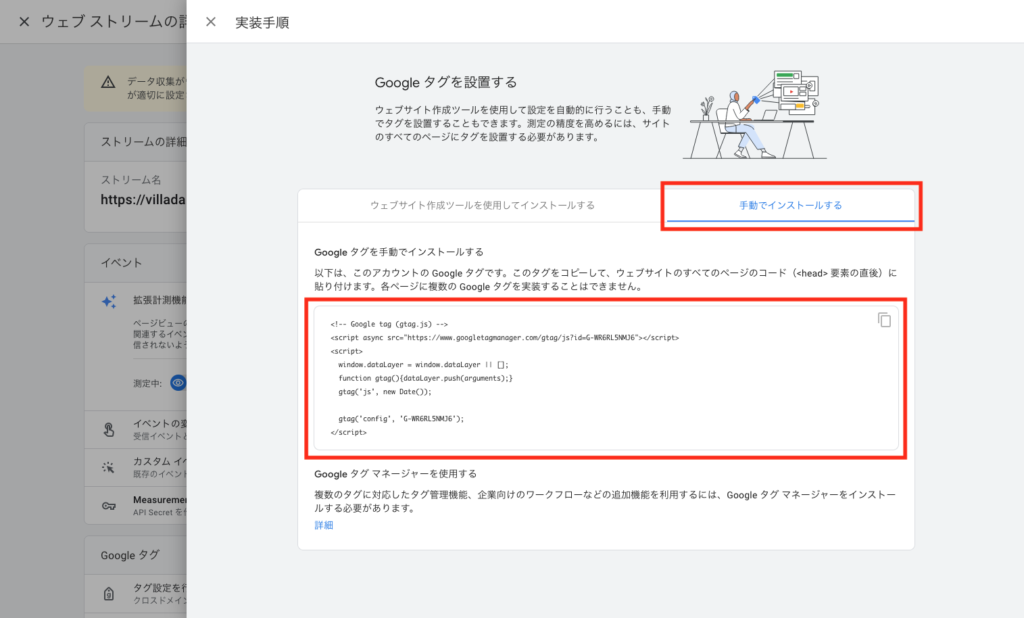This screenshot has width=1024, height=618.
Task: Click inside the gtag.js code box
Action: click(600, 380)
